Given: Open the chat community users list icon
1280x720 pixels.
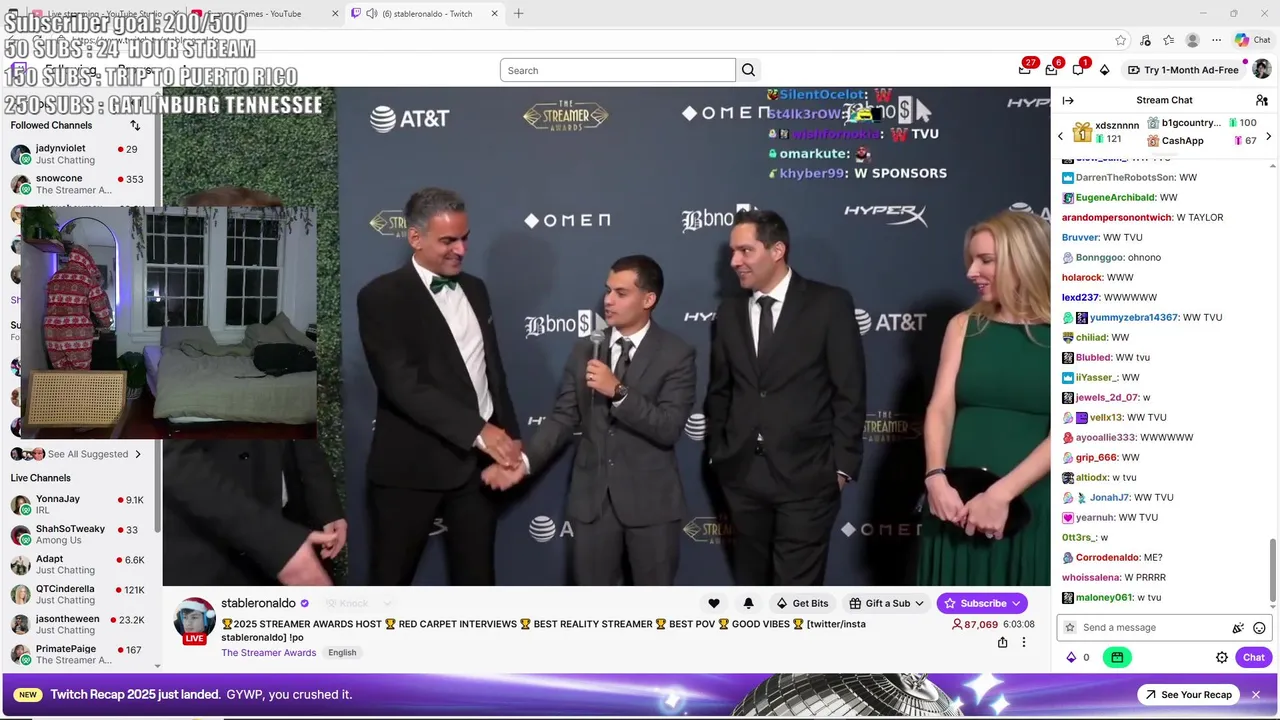Looking at the screenshot, I should point(1262,100).
